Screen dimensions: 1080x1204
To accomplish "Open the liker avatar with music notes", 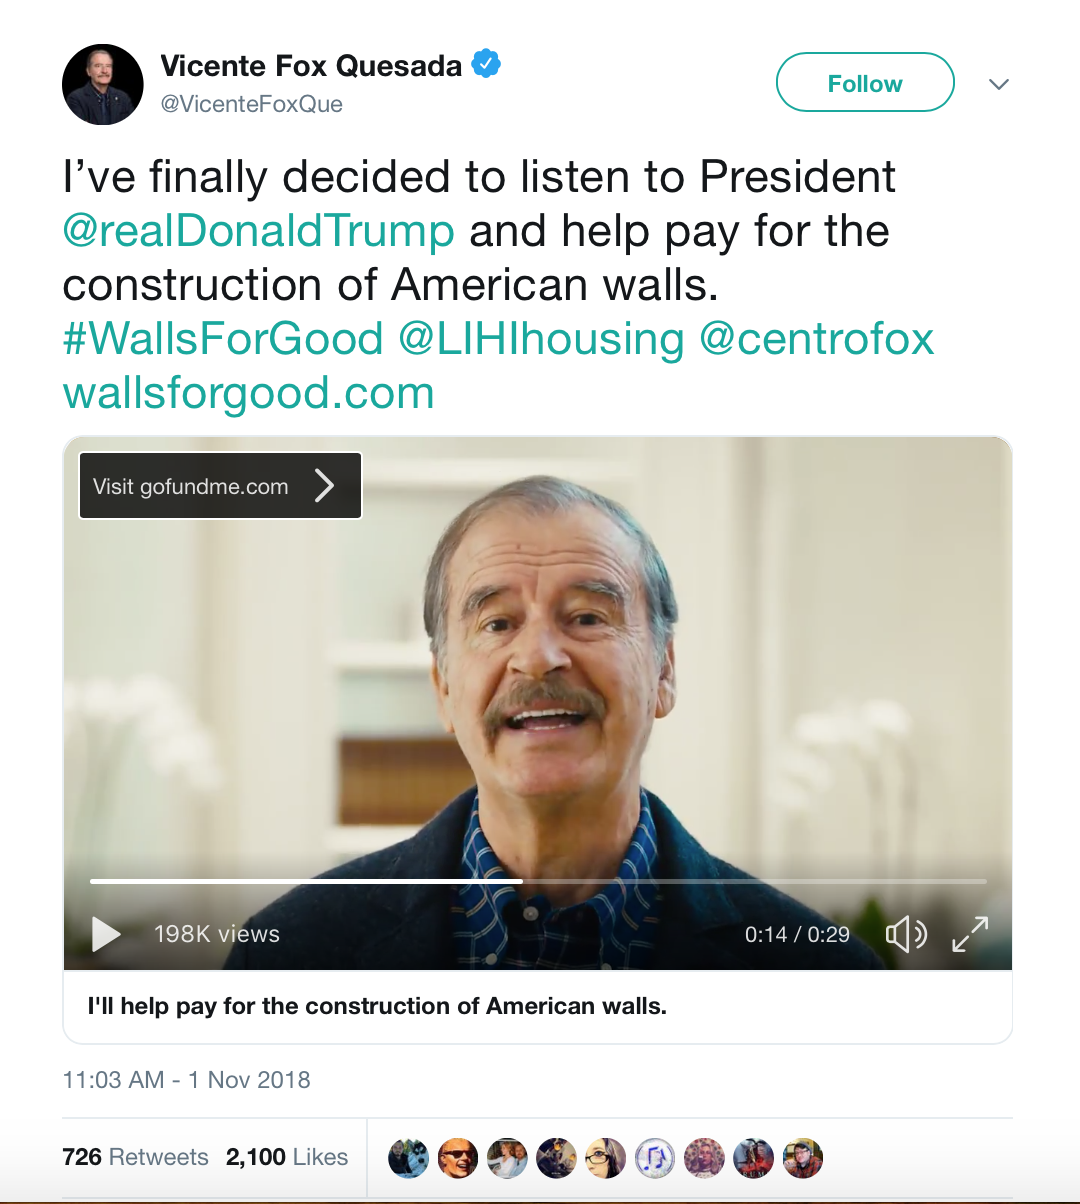I will 655,1158.
